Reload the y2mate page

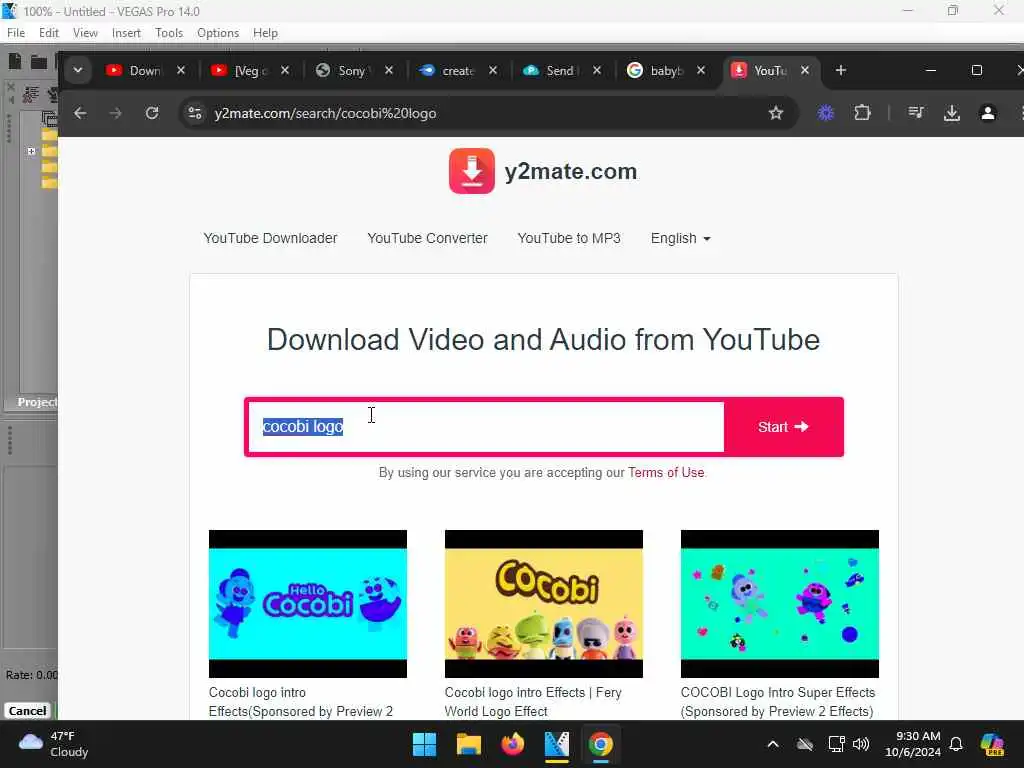tap(152, 113)
